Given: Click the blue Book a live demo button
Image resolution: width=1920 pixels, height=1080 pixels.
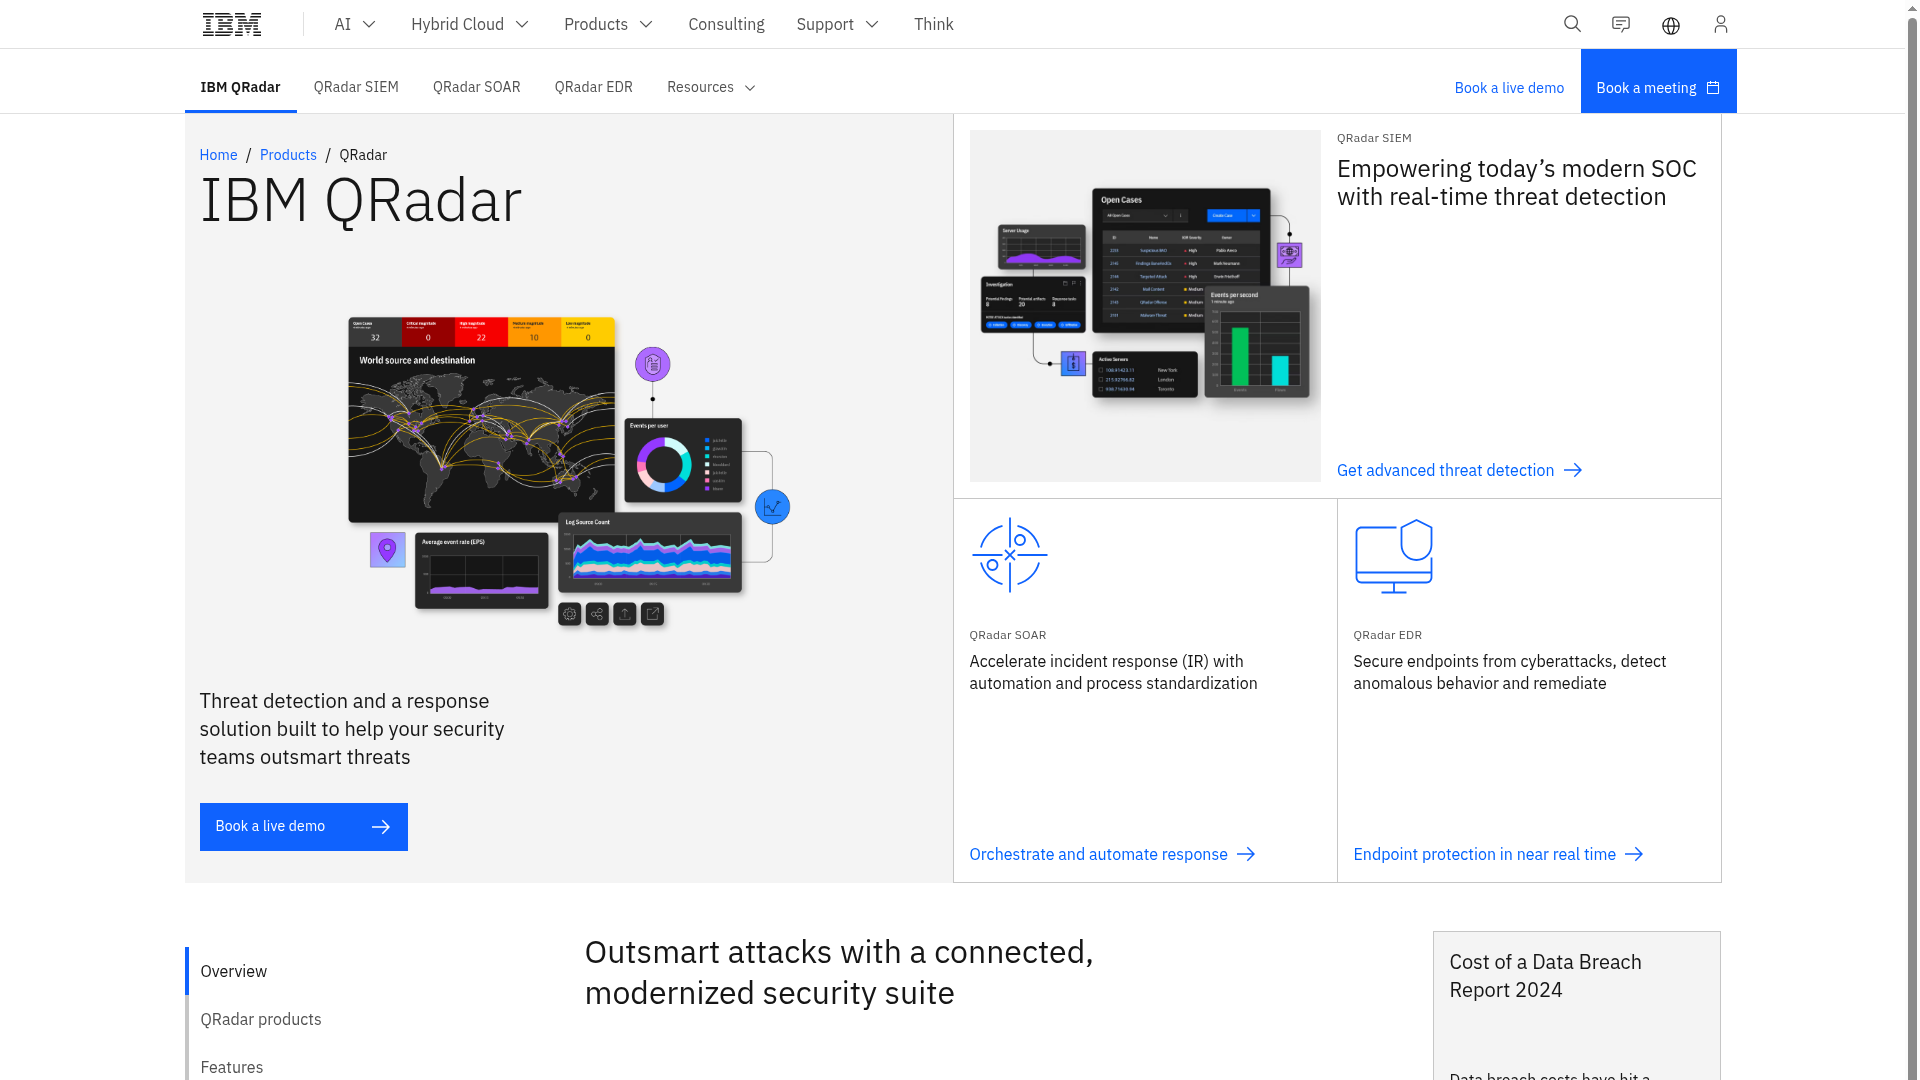Looking at the screenshot, I should point(304,827).
